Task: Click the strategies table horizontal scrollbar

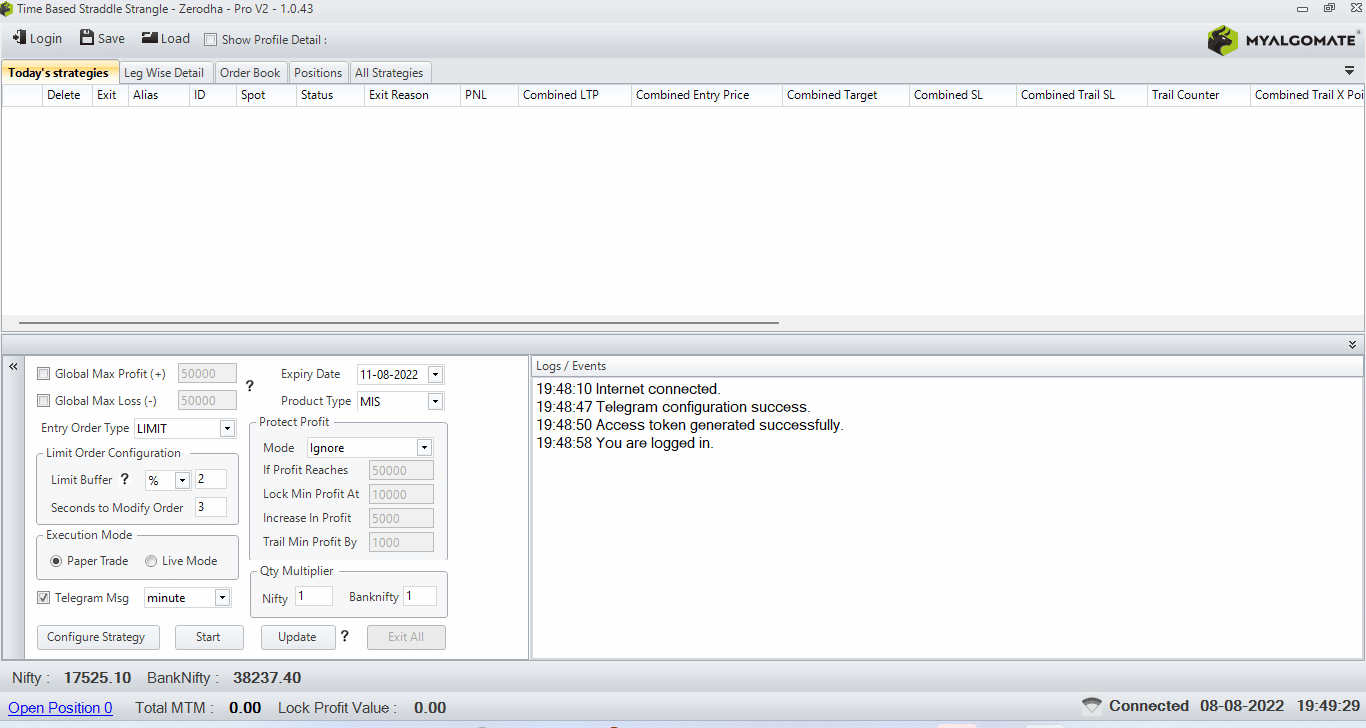Action: [x=398, y=323]
